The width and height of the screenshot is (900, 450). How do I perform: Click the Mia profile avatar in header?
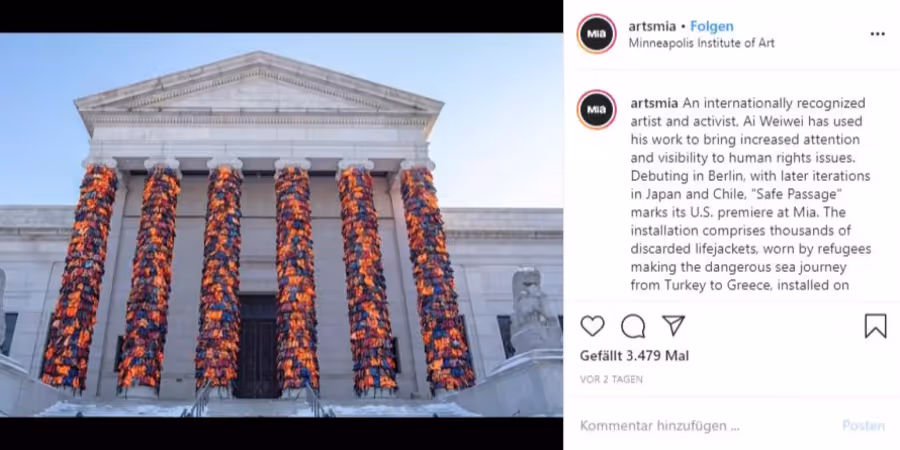pyautogui.click(x=596, y=34)
